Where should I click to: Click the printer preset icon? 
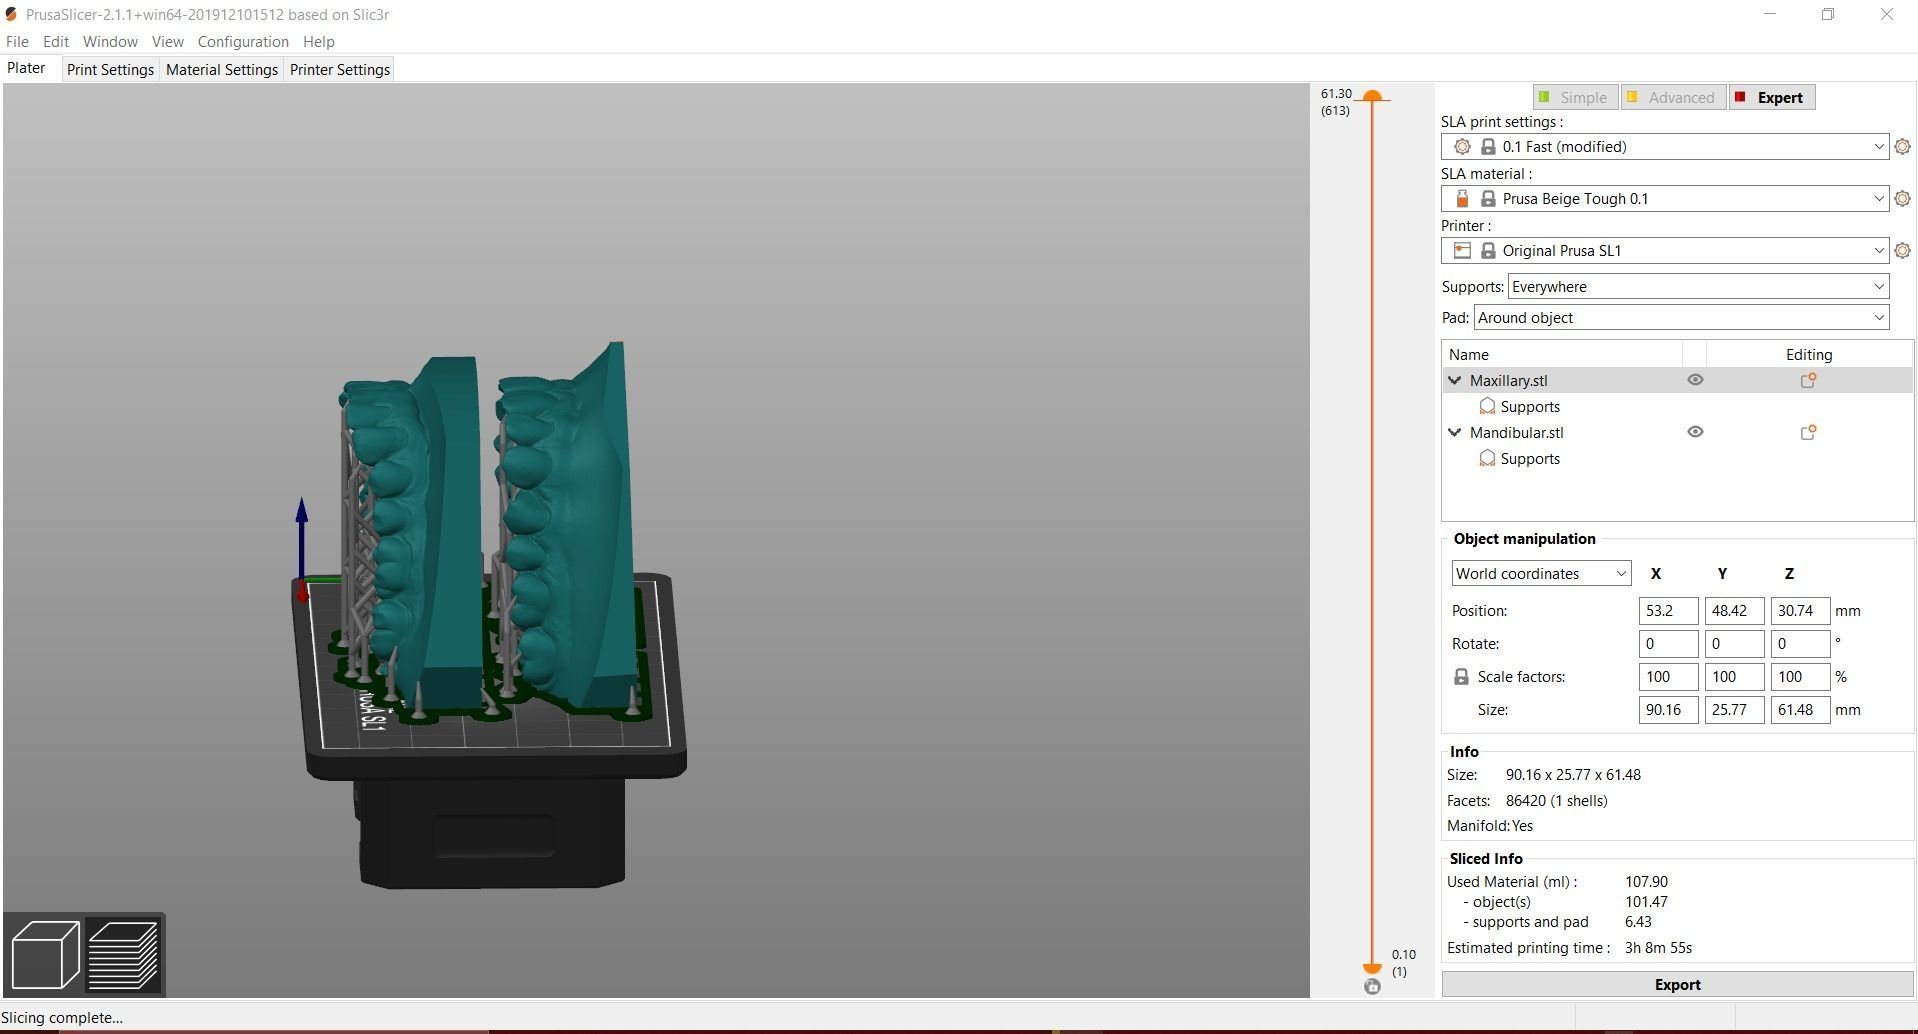pos(1462,251)
